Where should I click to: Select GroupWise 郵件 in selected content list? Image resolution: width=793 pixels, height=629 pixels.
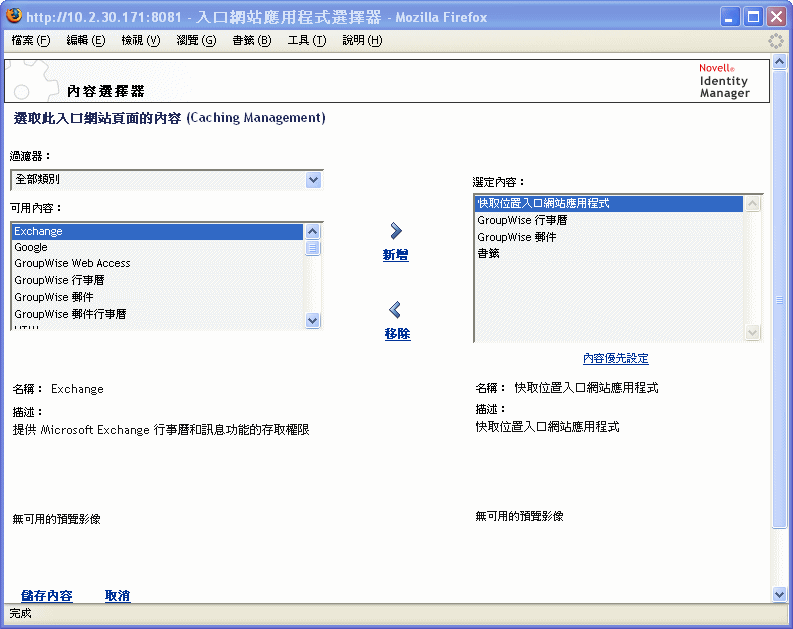point(609,237)
